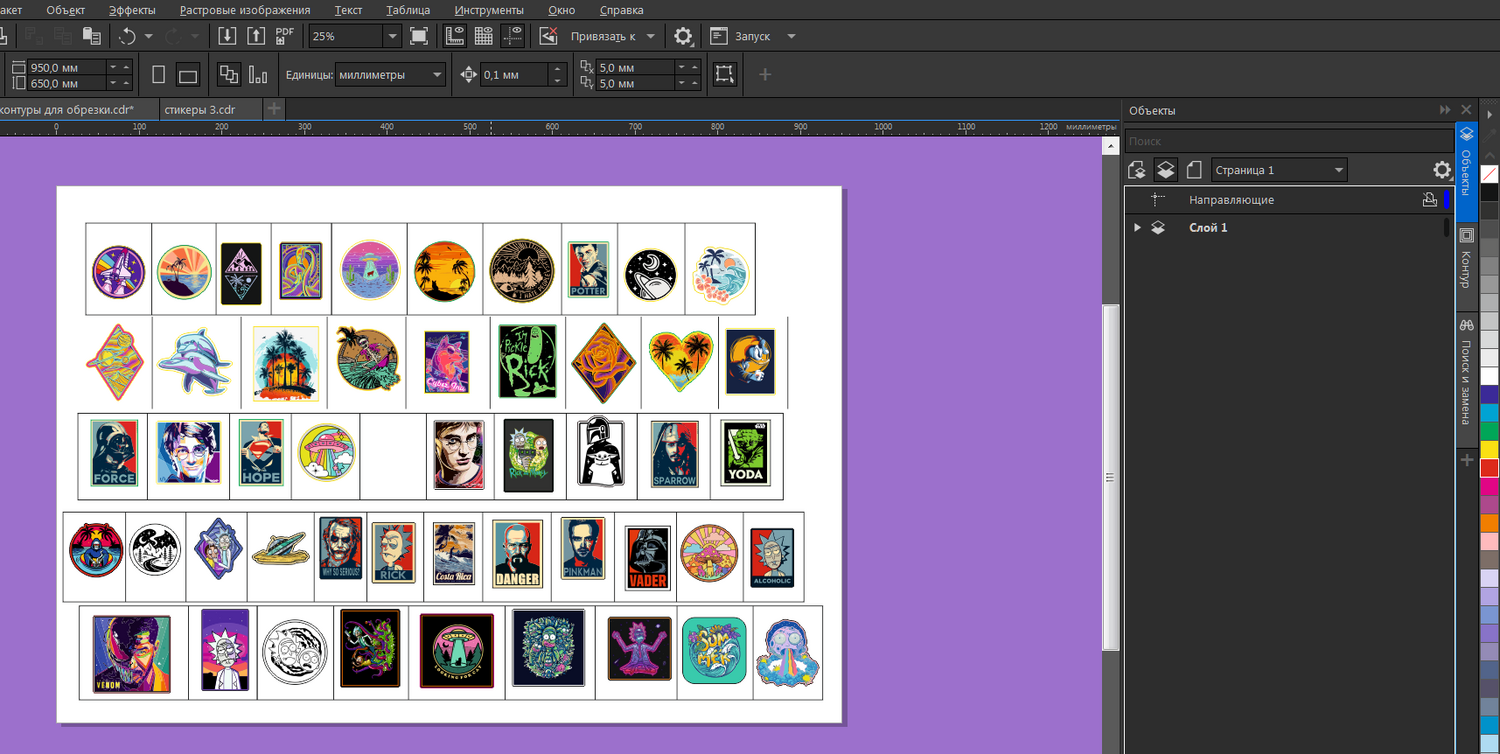
Task: Click the plus quick customize button
Action: [x=765, y=74]
